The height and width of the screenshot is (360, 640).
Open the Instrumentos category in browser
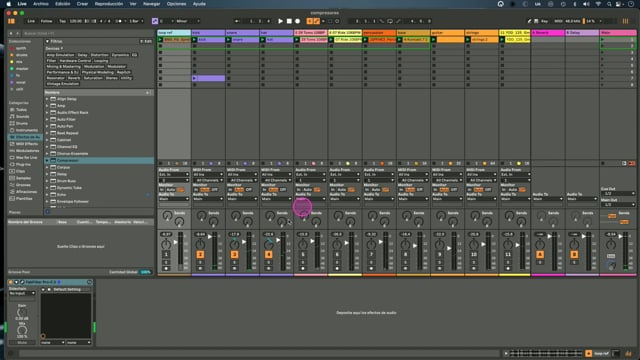[24, 130]
